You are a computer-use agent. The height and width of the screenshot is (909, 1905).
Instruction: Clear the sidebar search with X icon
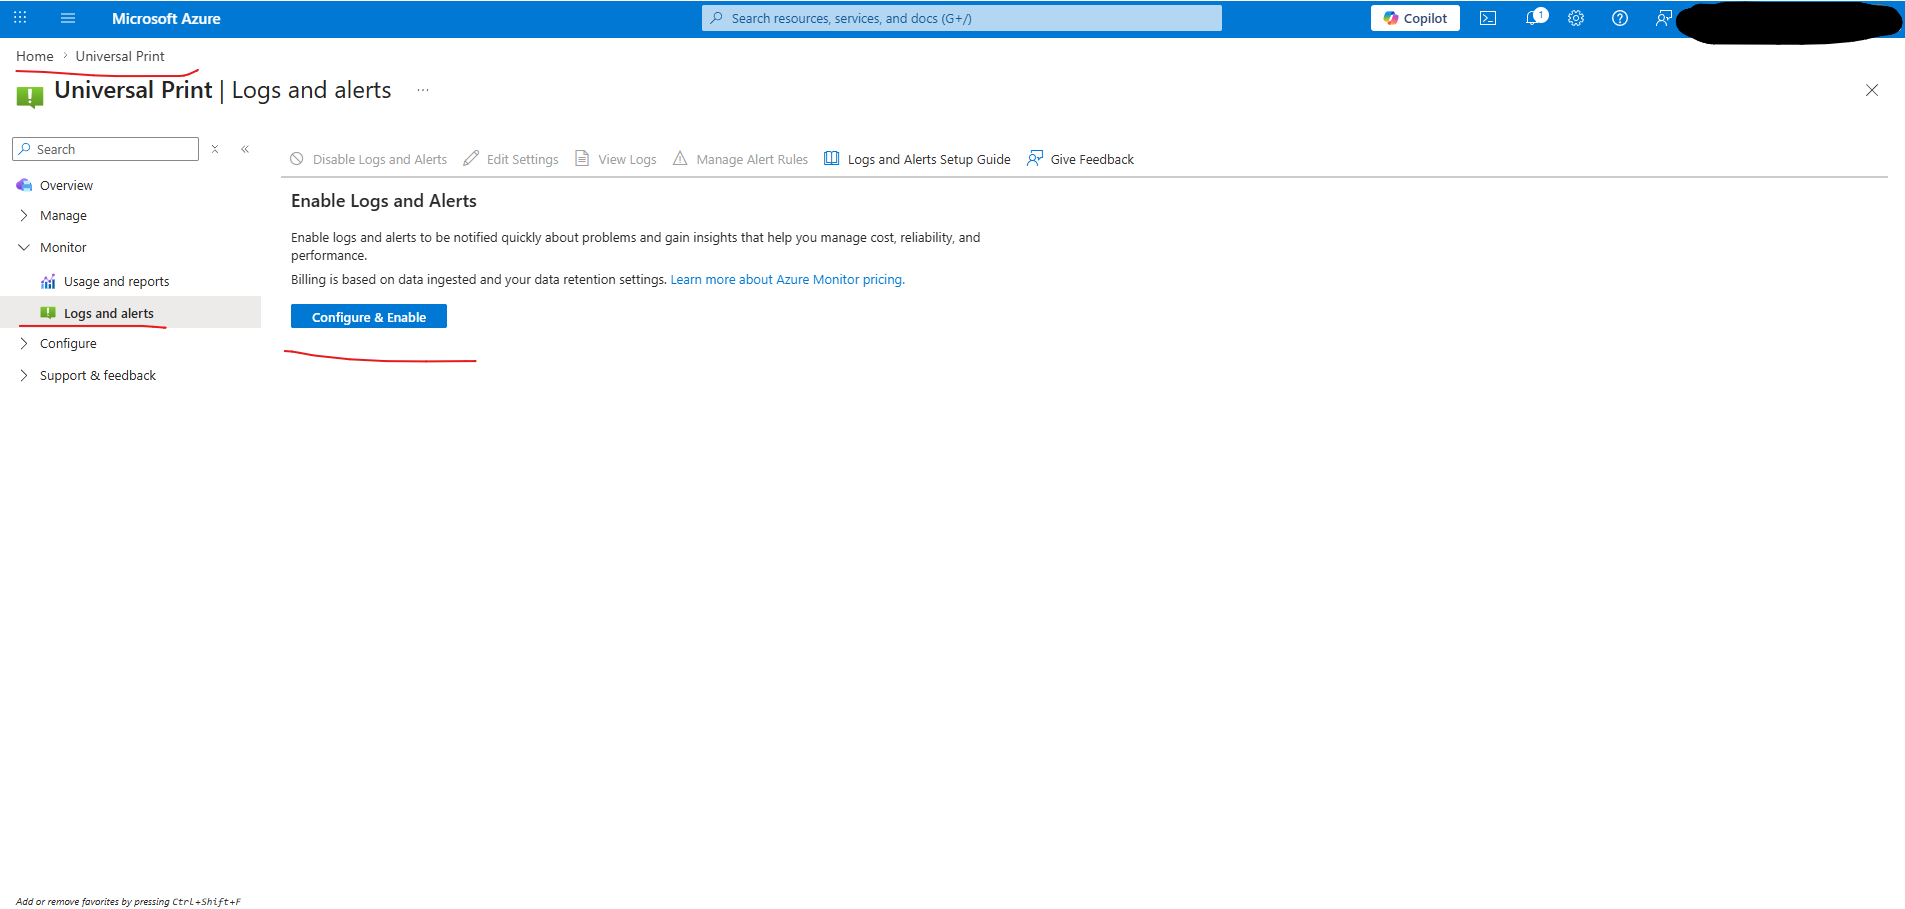pyautogui.click(x=215, y=149)
